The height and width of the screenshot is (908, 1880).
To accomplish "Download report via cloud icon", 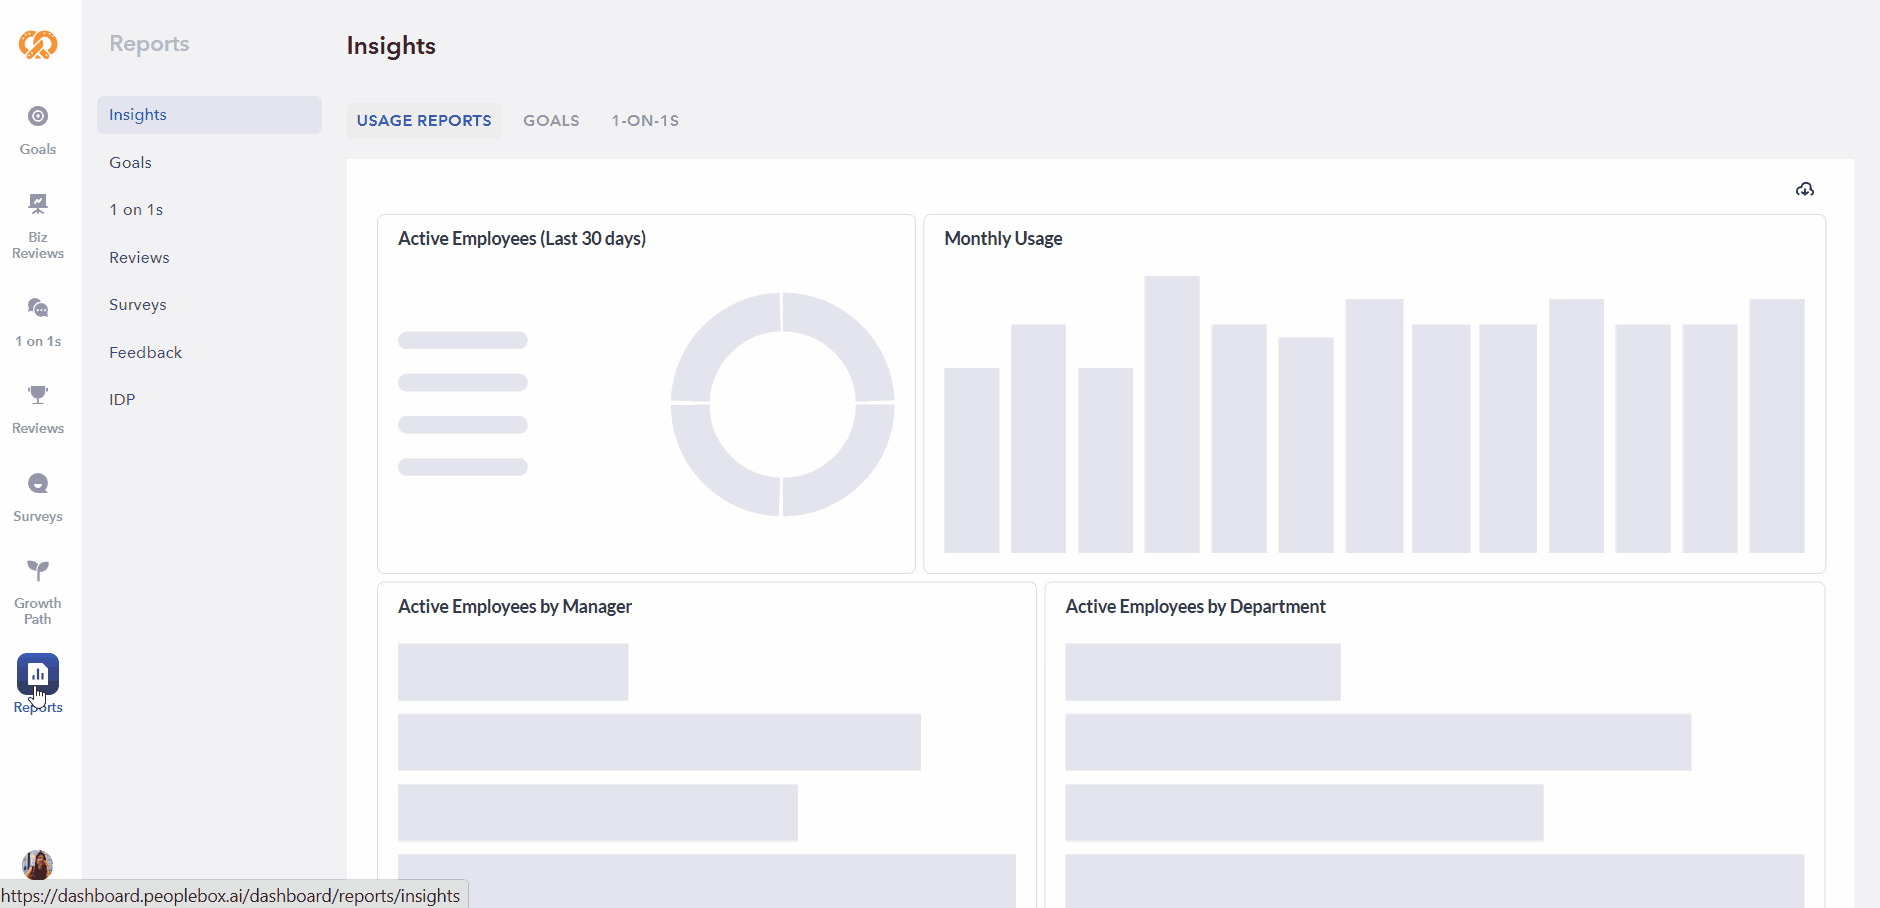I will pos(1805,189).
